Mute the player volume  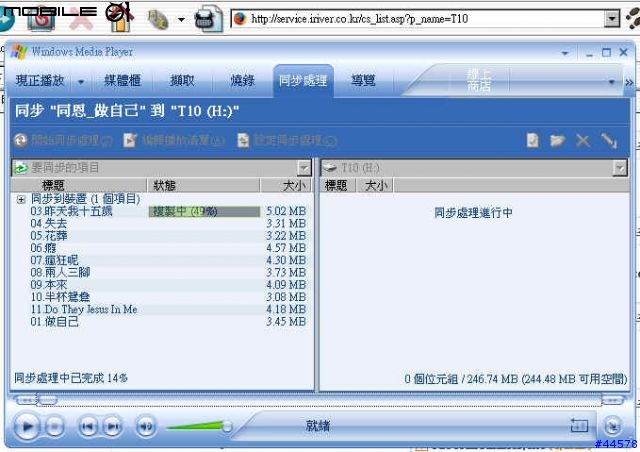[146, 427]
